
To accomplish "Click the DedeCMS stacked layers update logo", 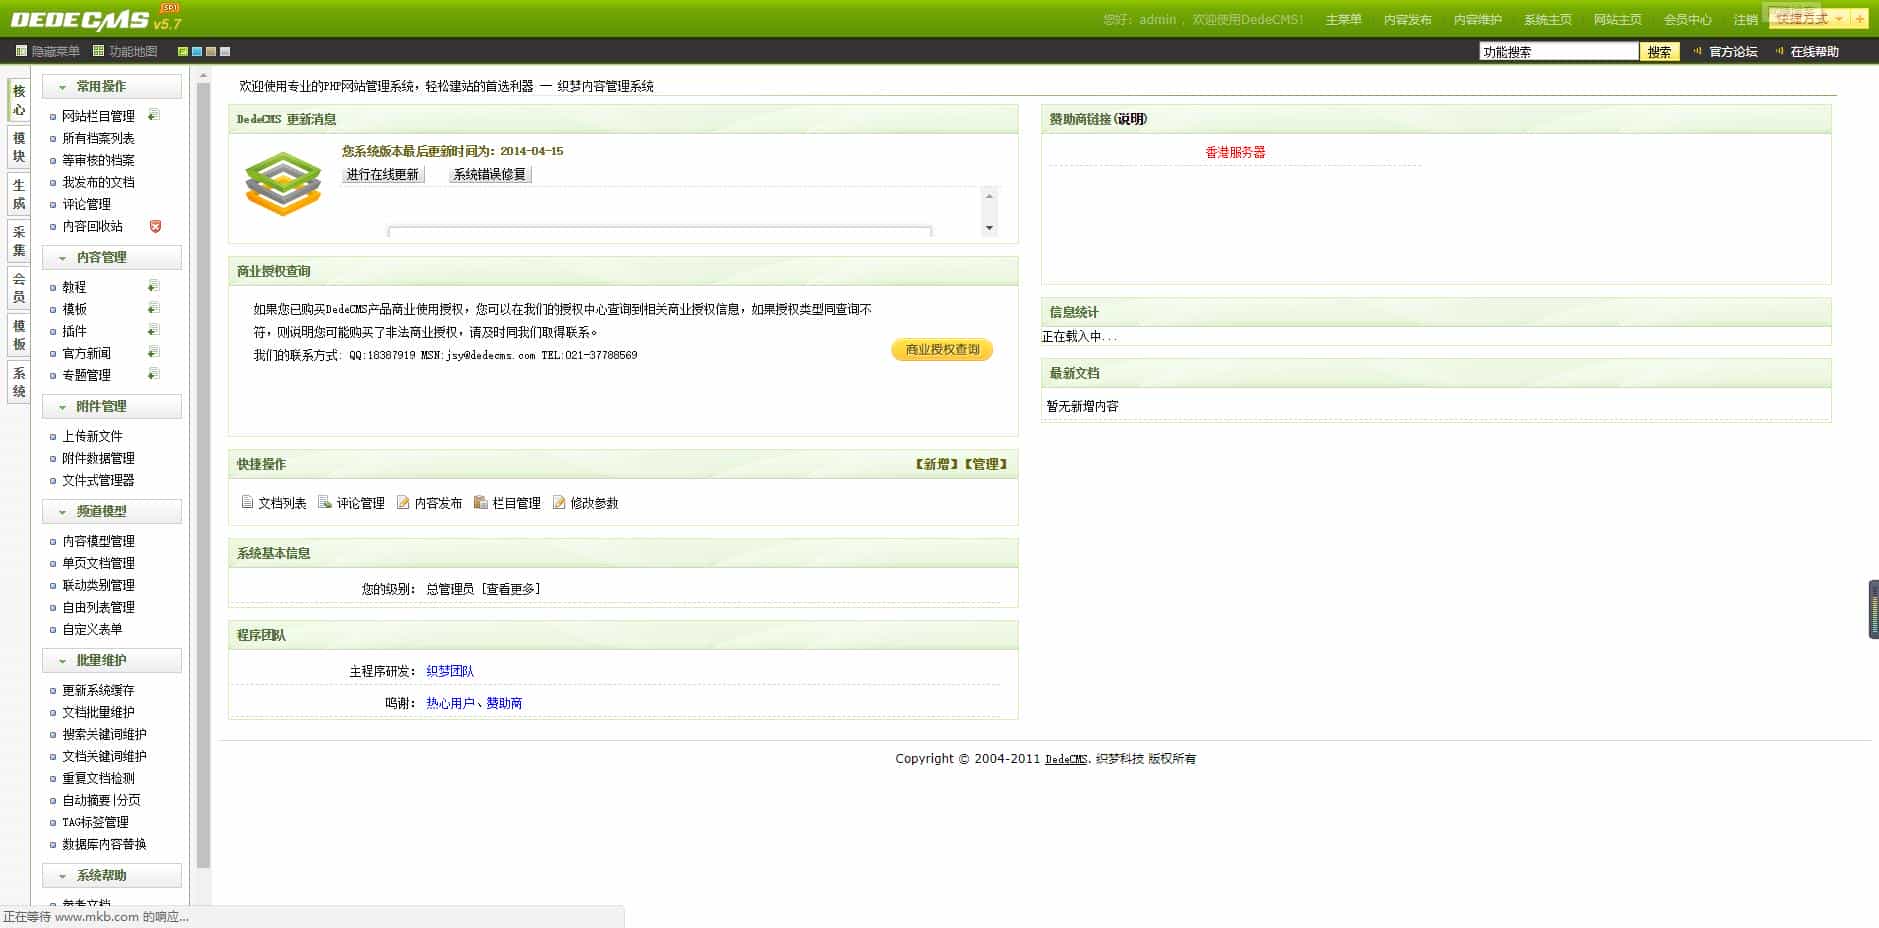I will pos(284,184).
